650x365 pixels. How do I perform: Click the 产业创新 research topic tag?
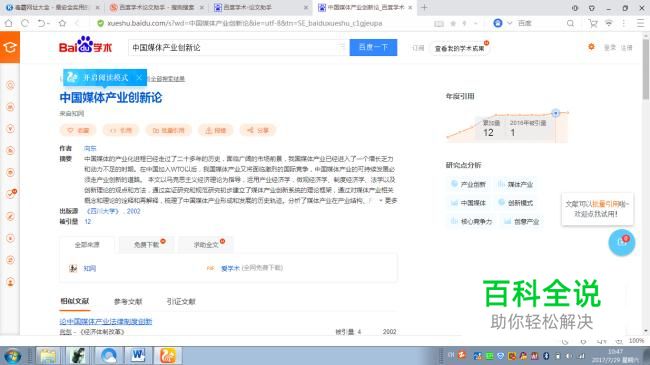468,184
